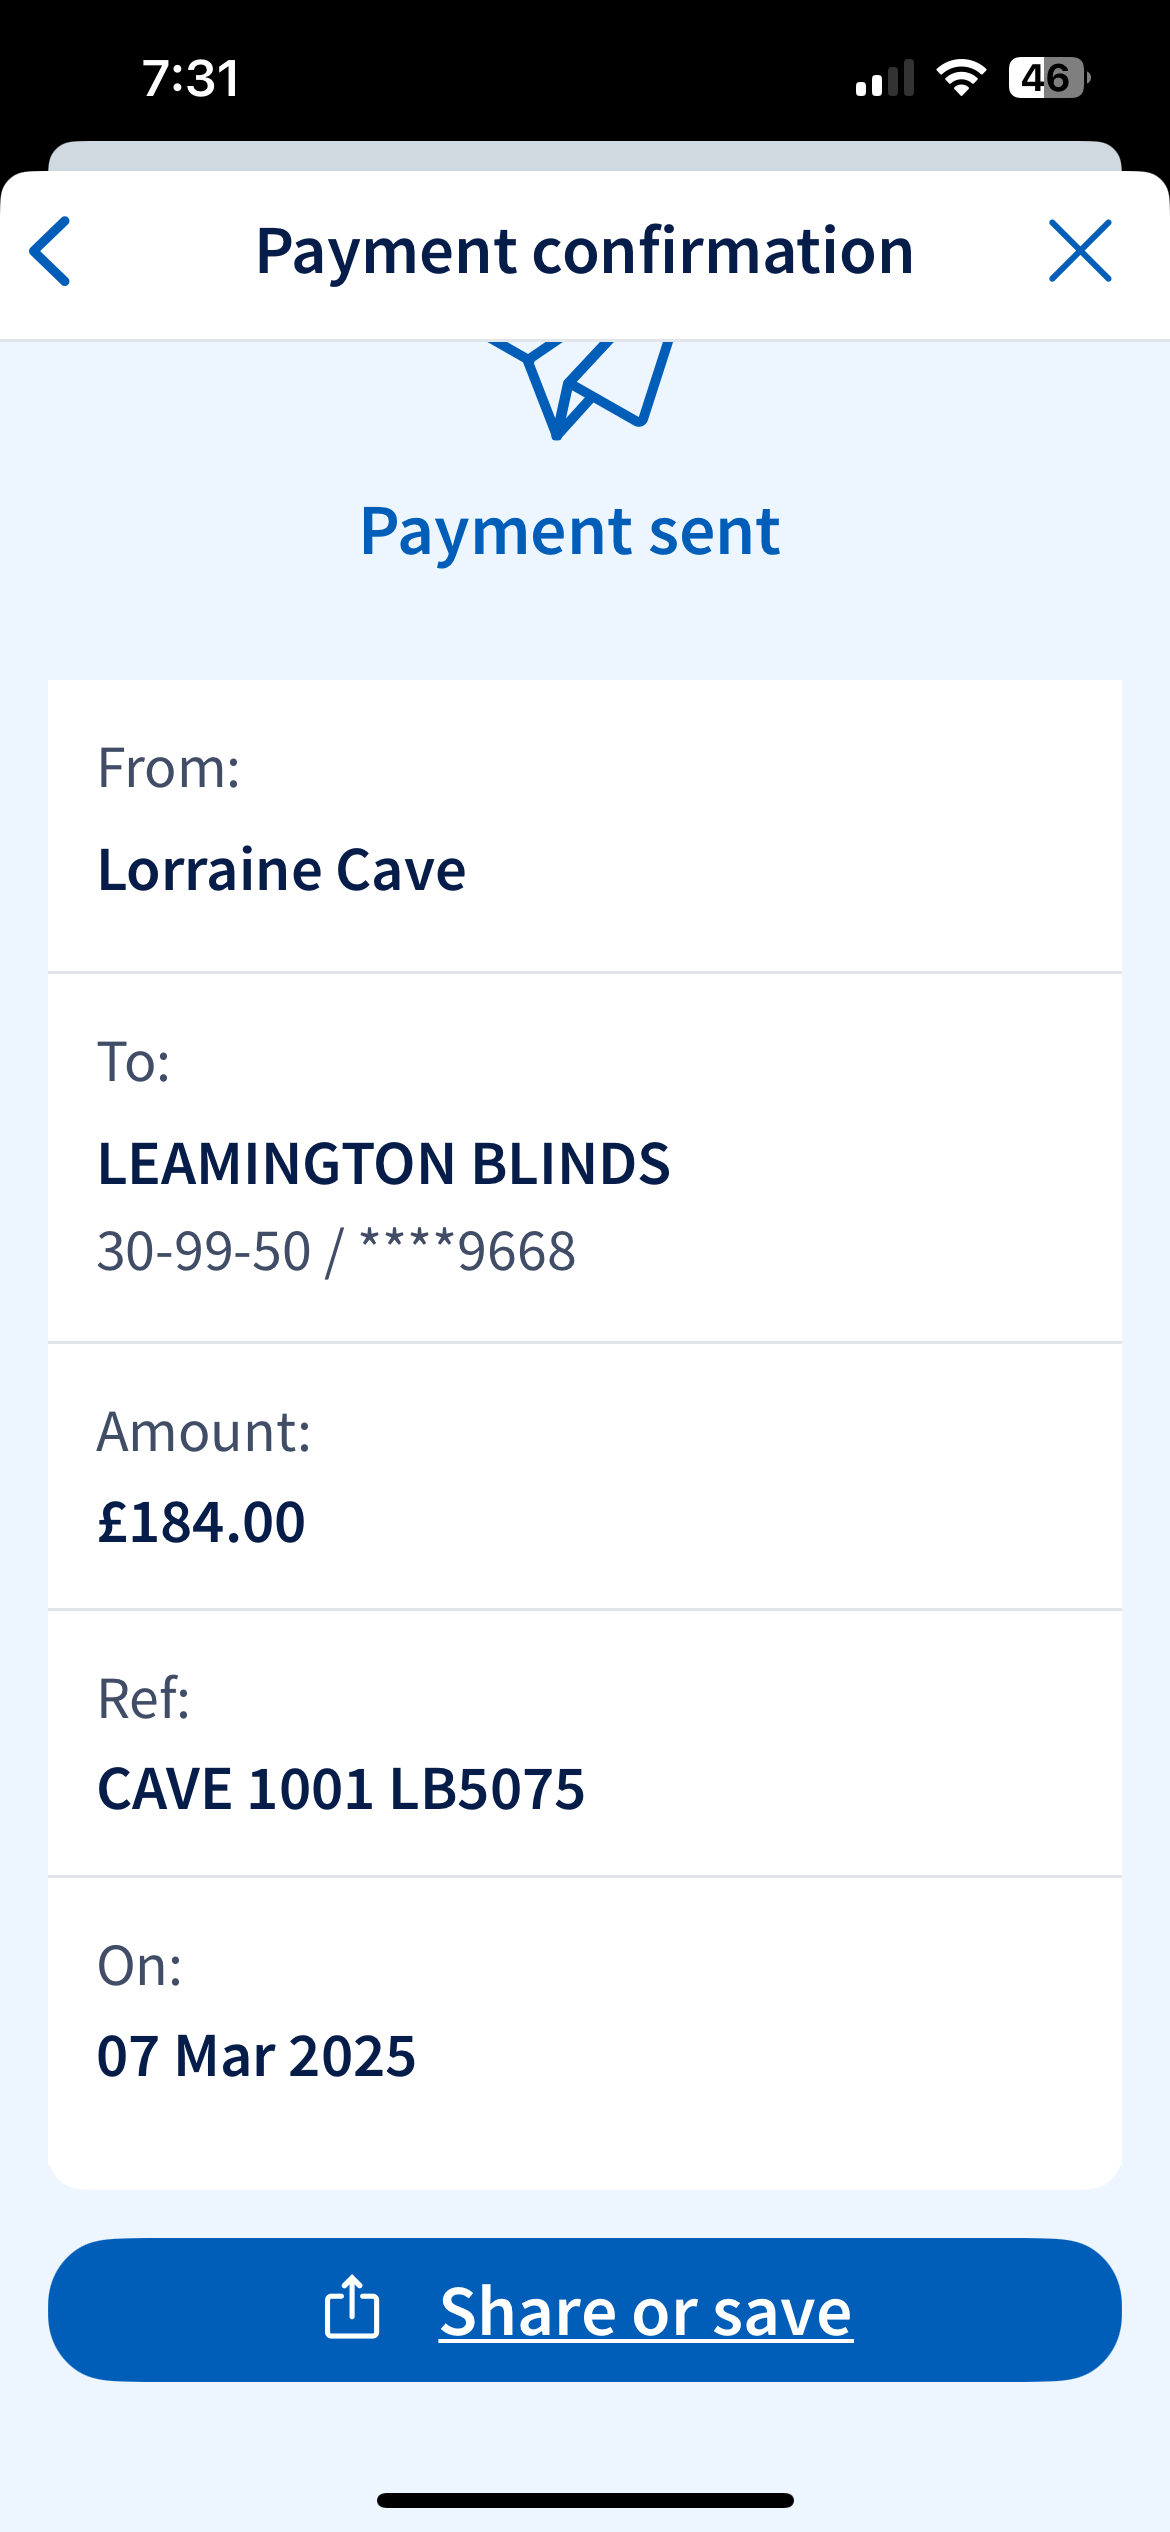This screenshot has width=1170, height=2532.
Task: Tap the date 07 Mar 2025
Action: click(256, 2056)
